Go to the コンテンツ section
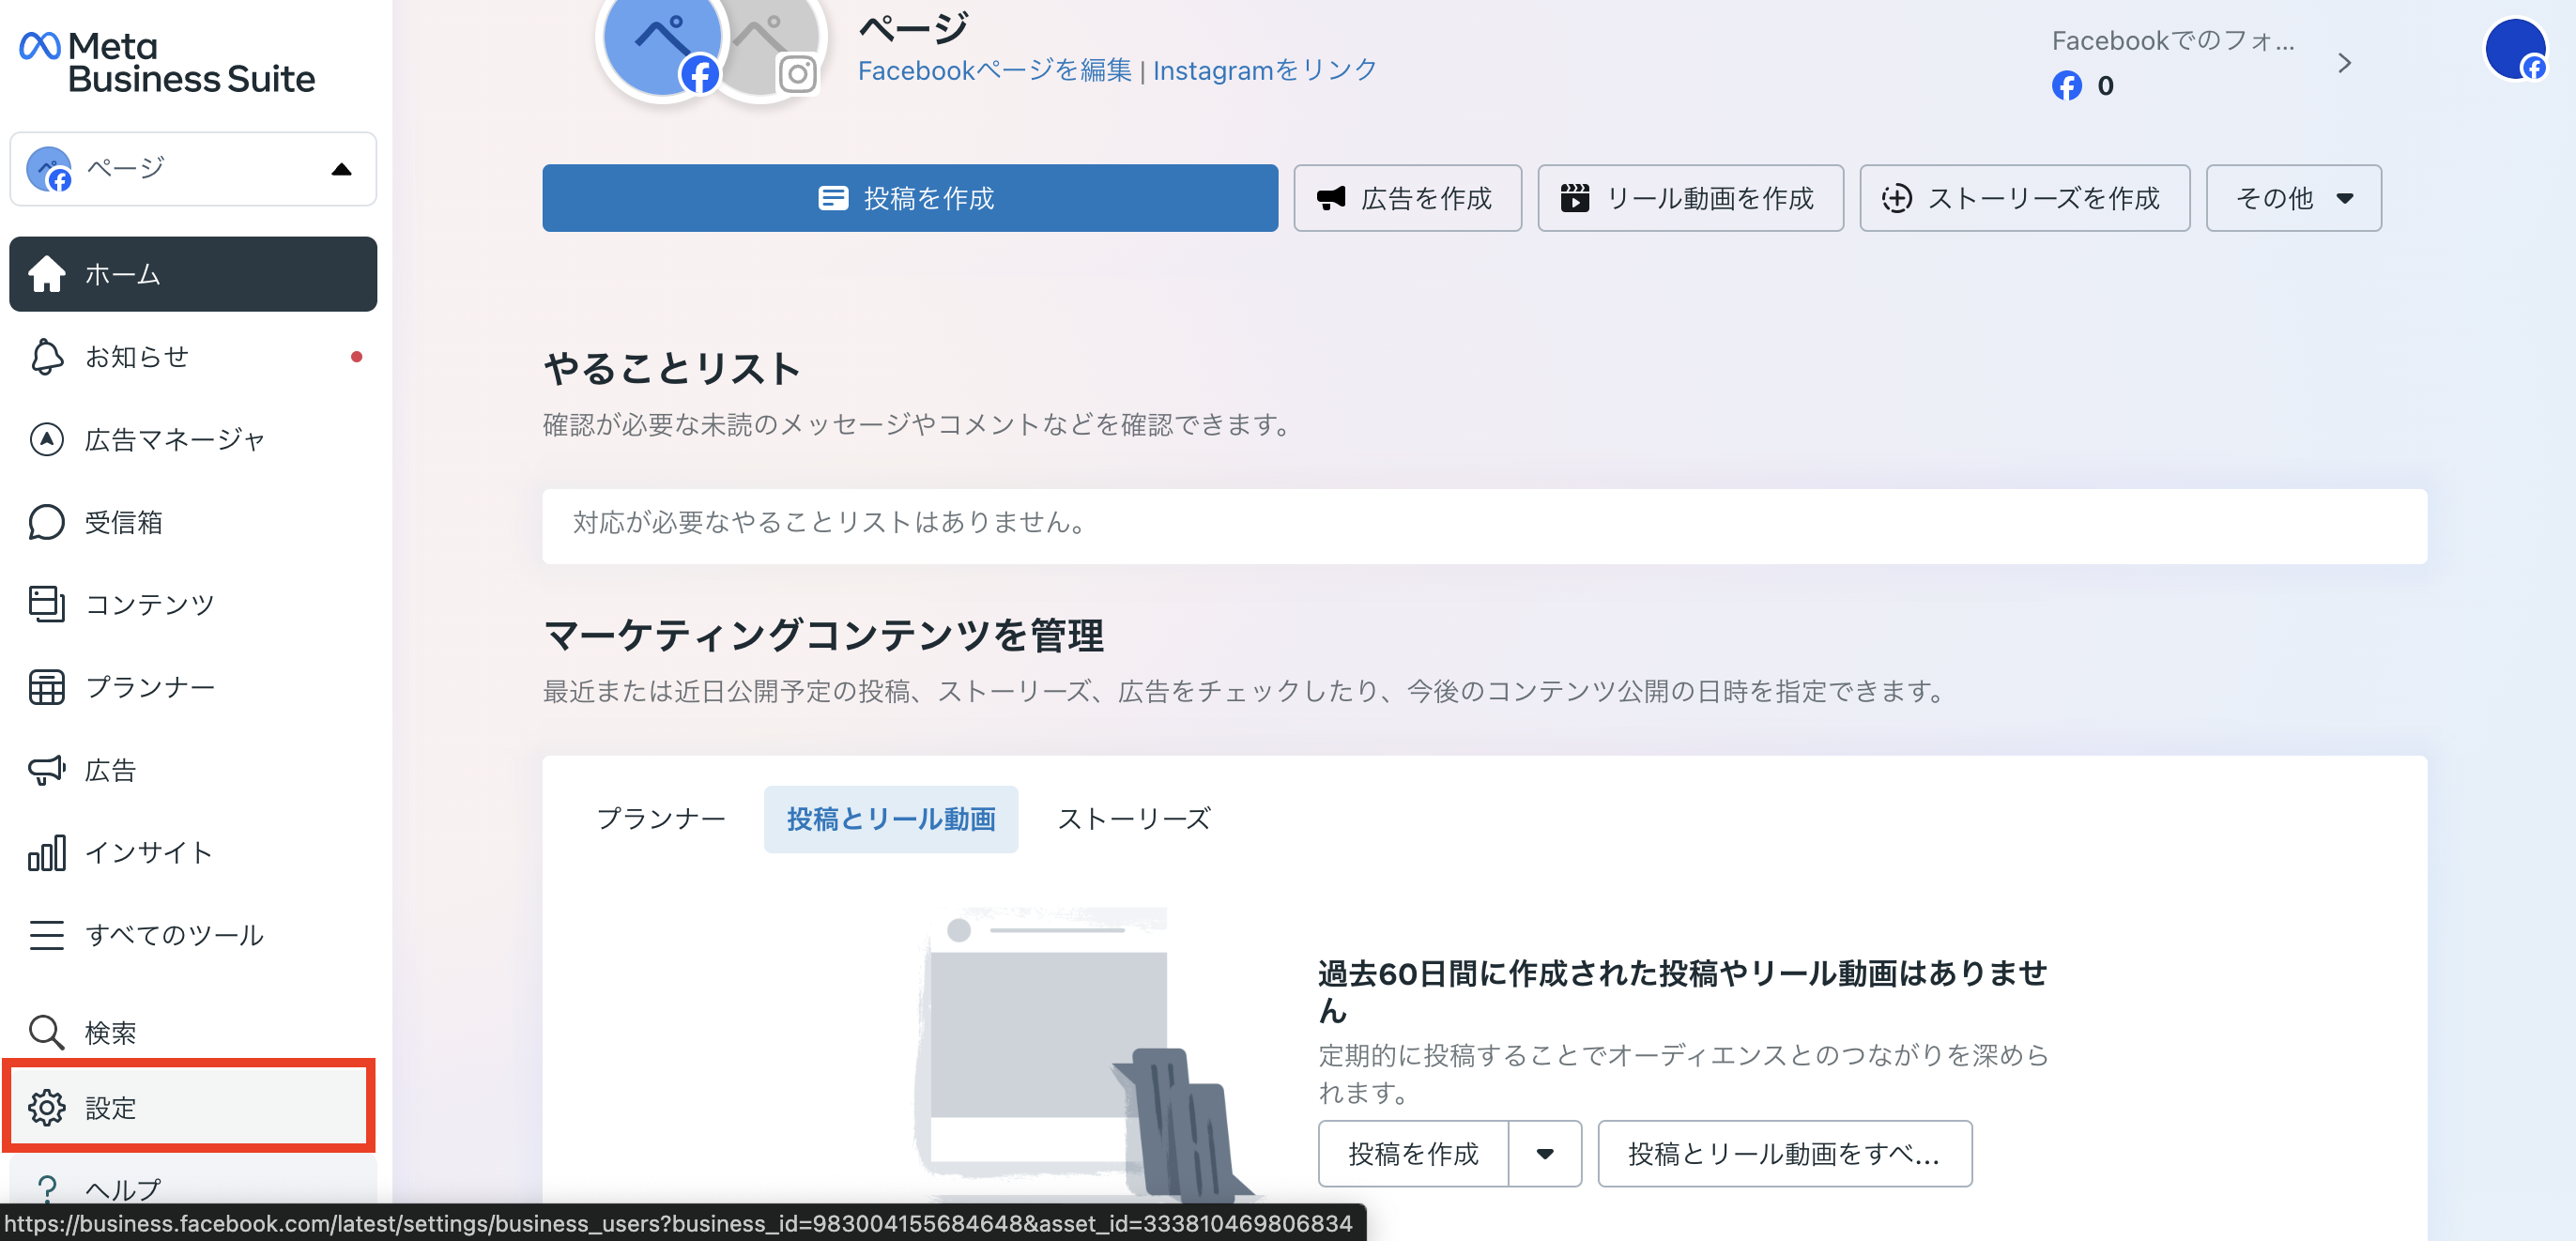Image resolution: width=2576 pixels, height=1241 pixels. (147, 603)
